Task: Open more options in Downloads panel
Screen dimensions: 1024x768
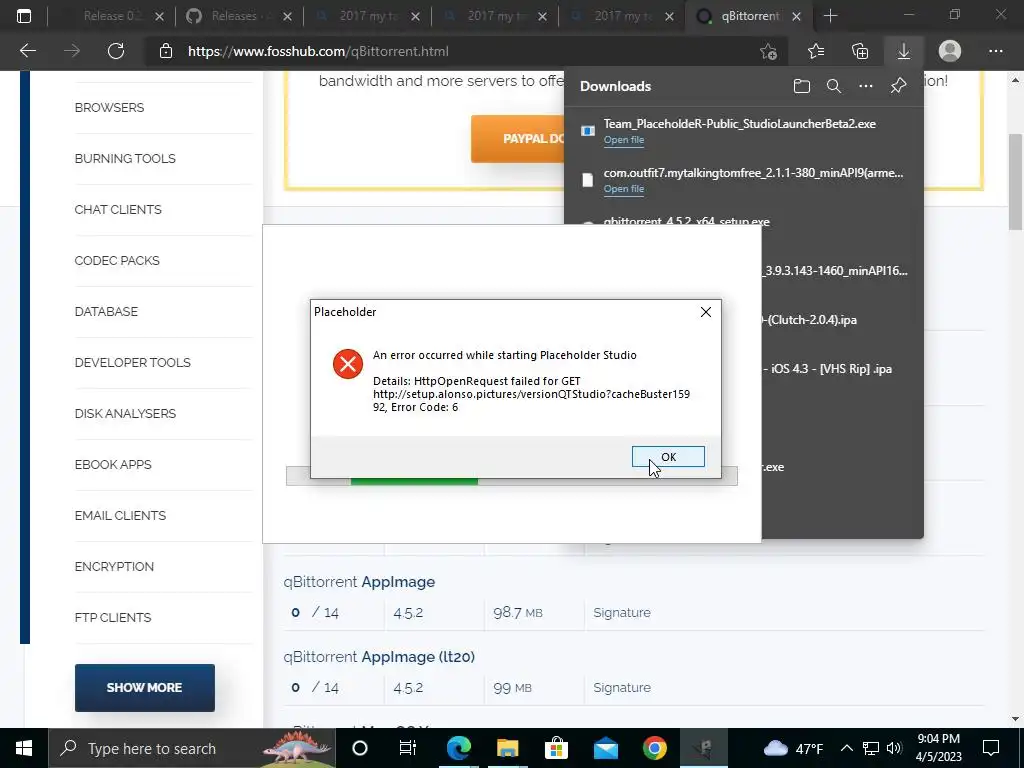Action: [866, 86]
